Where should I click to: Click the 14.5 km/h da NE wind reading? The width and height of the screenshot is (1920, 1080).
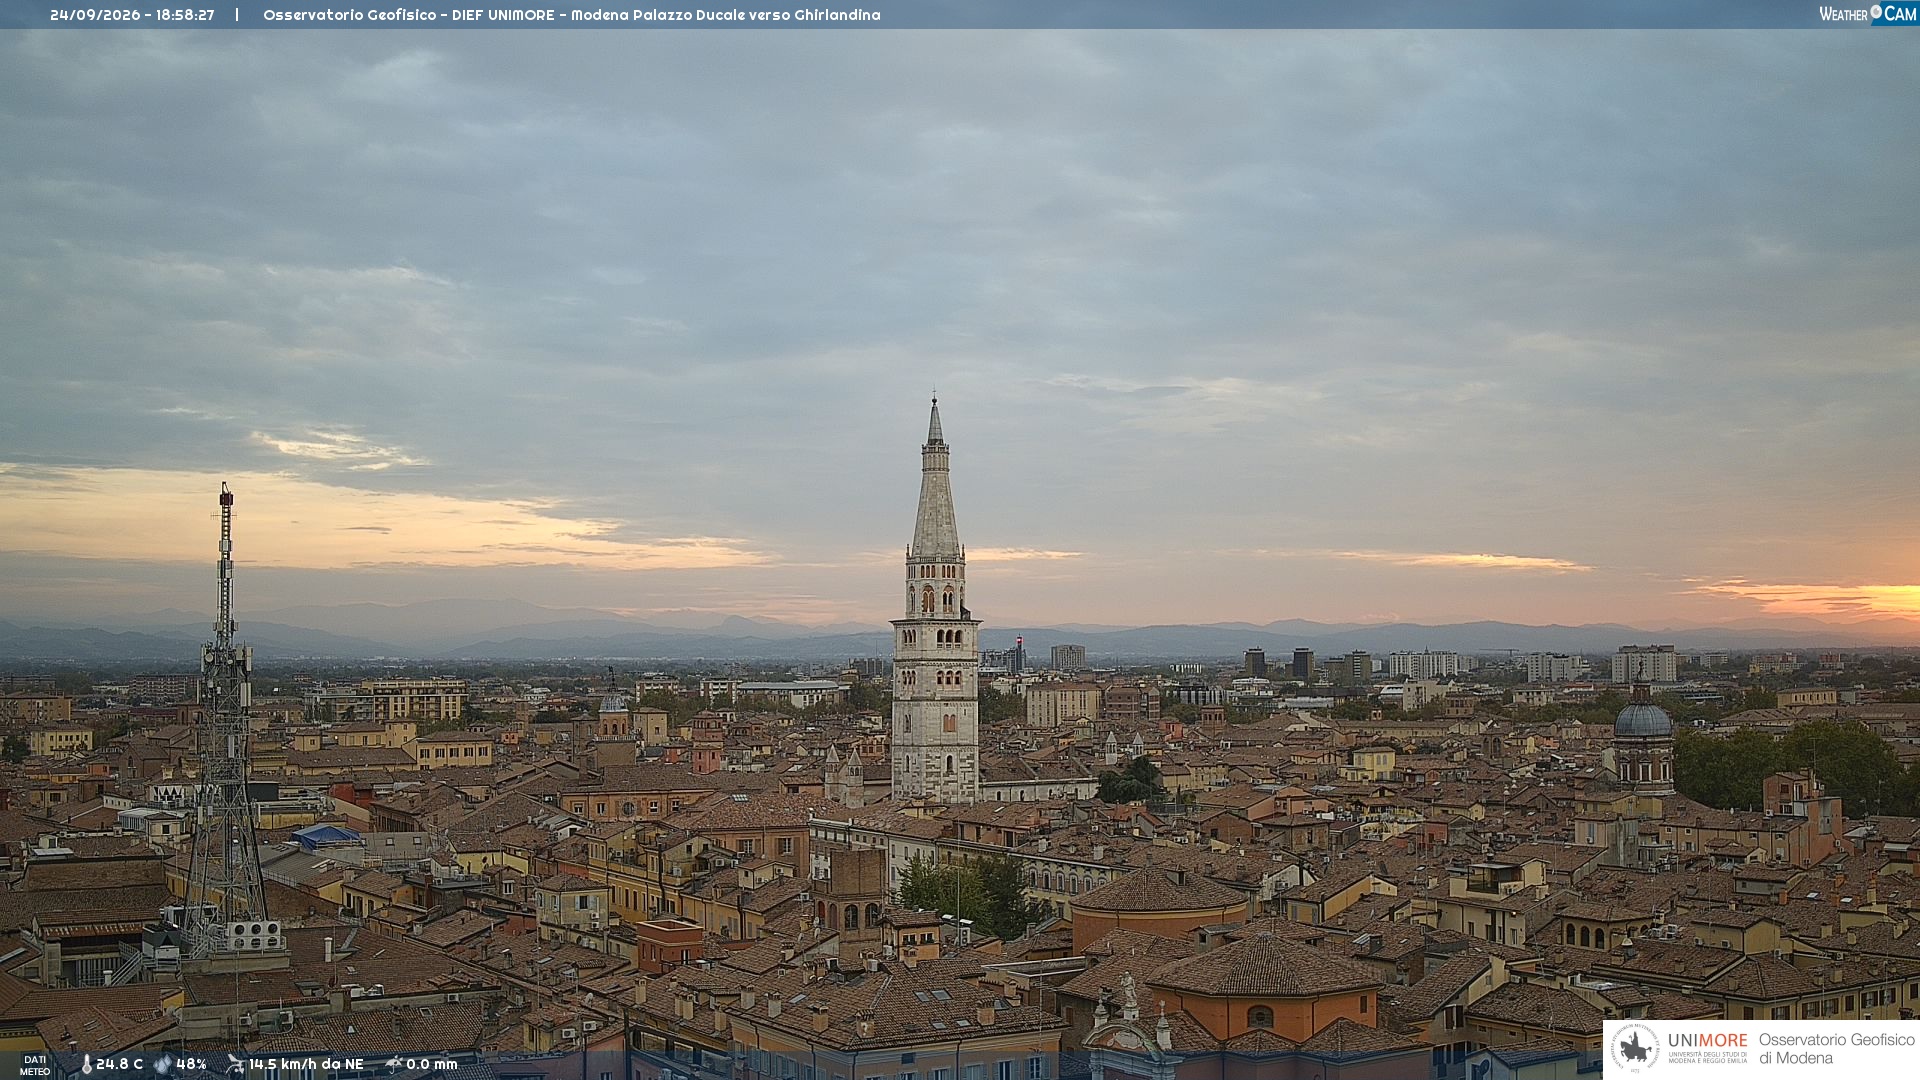point(306,1064)
